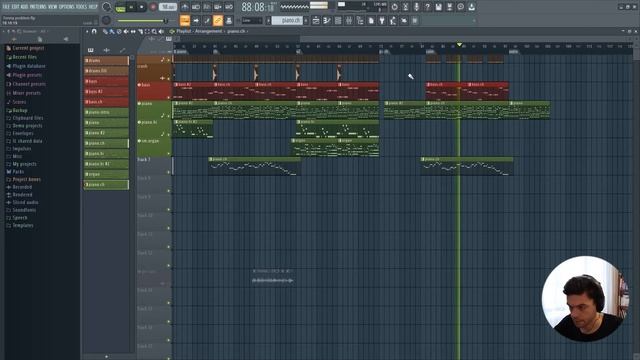640x360 pixels.
Task: Open the help question mark icon
Action: pos(427,7)
